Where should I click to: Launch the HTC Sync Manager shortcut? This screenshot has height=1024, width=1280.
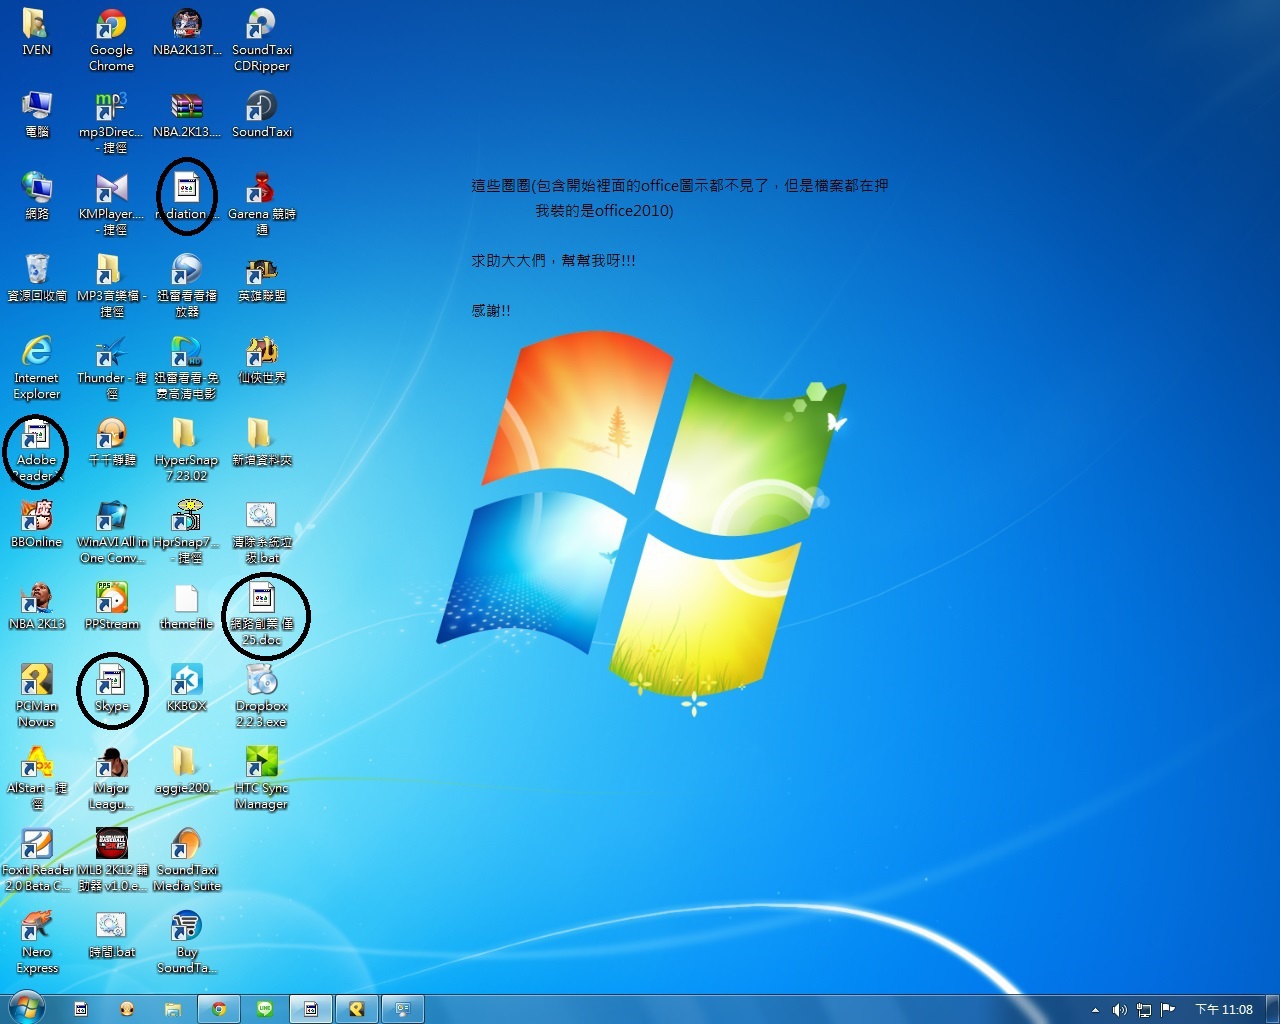[x=261, y=778]
